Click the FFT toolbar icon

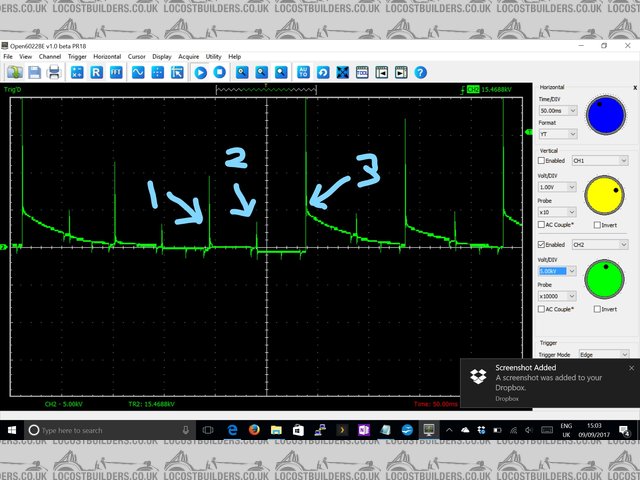pyautogui.click(x=116, y=73)
